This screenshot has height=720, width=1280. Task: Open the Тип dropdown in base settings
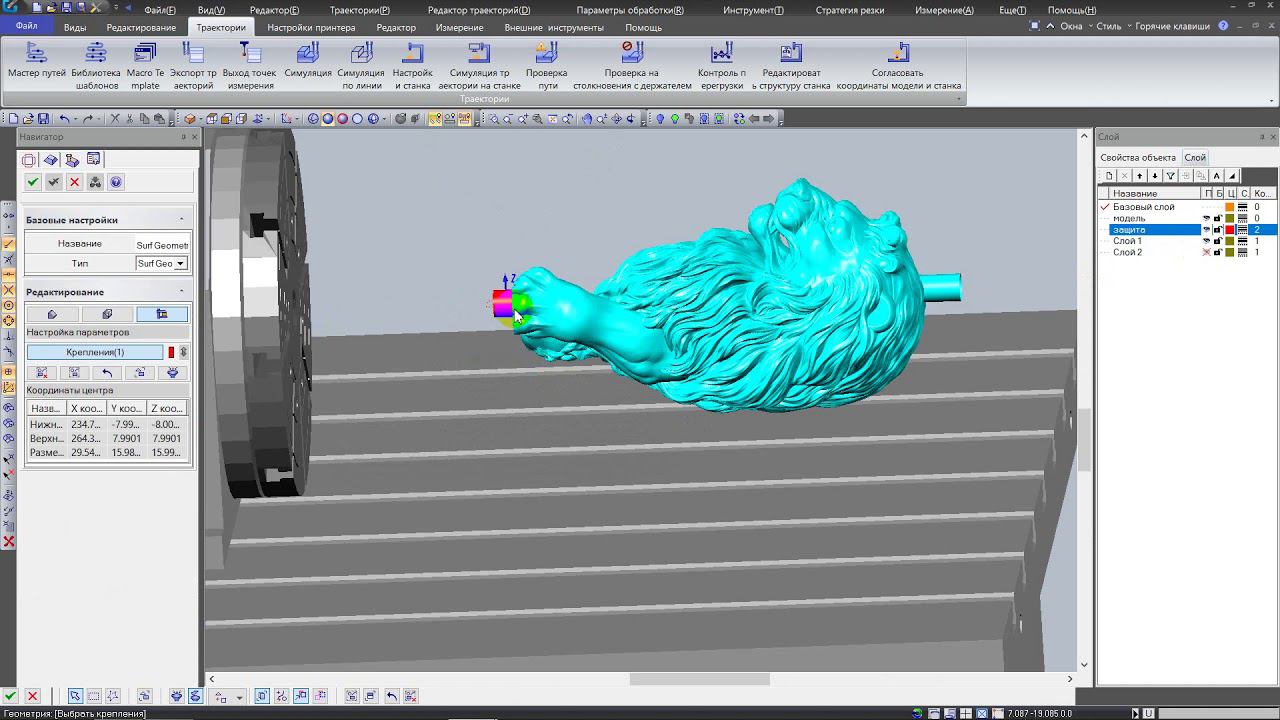[x=180, y=264]
